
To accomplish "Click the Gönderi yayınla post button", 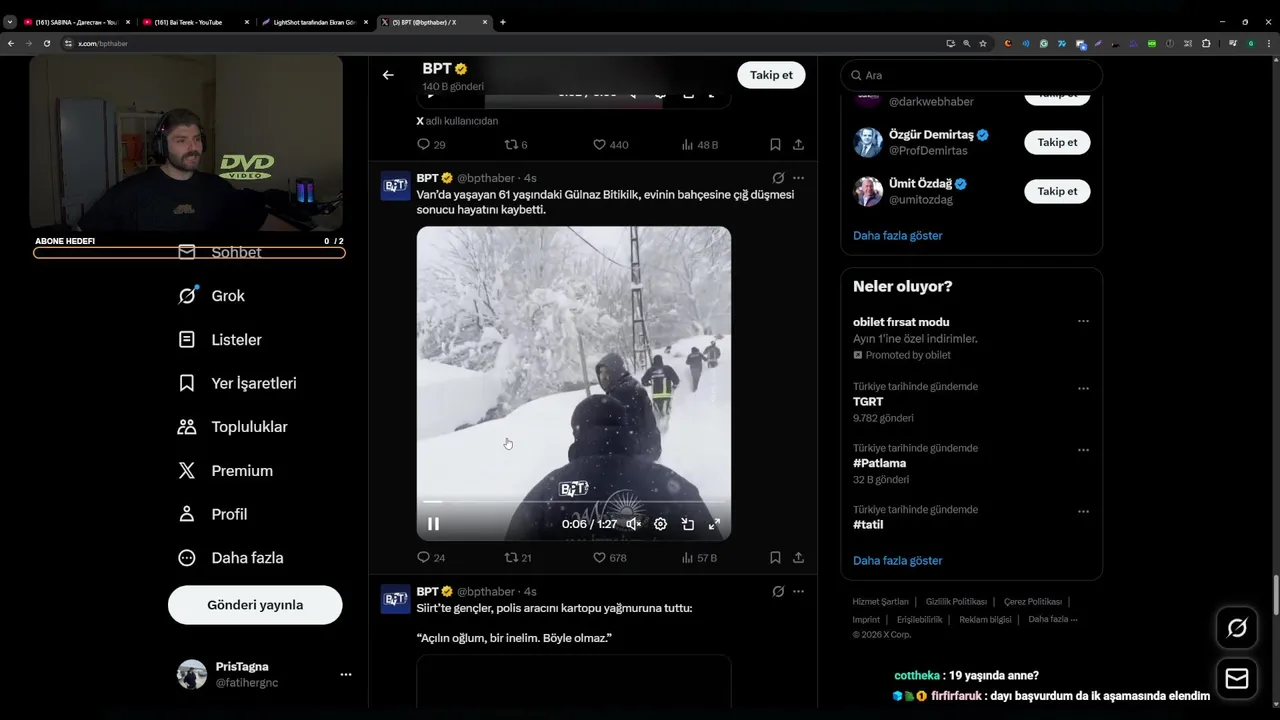I will coord(255,605).
